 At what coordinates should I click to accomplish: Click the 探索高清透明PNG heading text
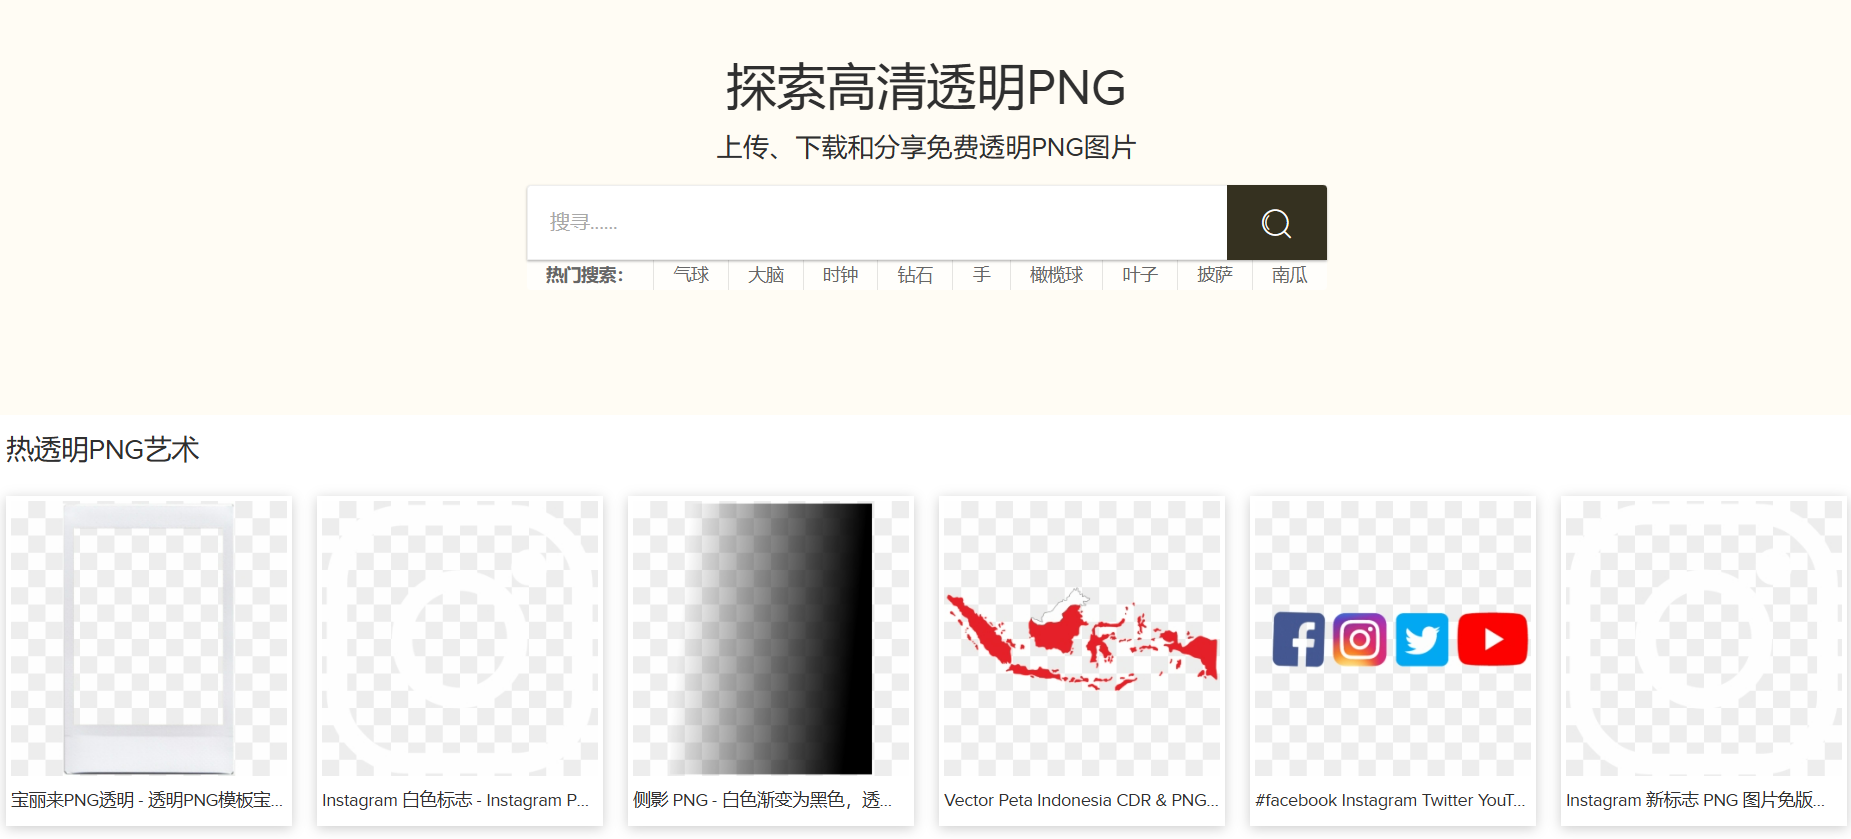coord(926,88)
